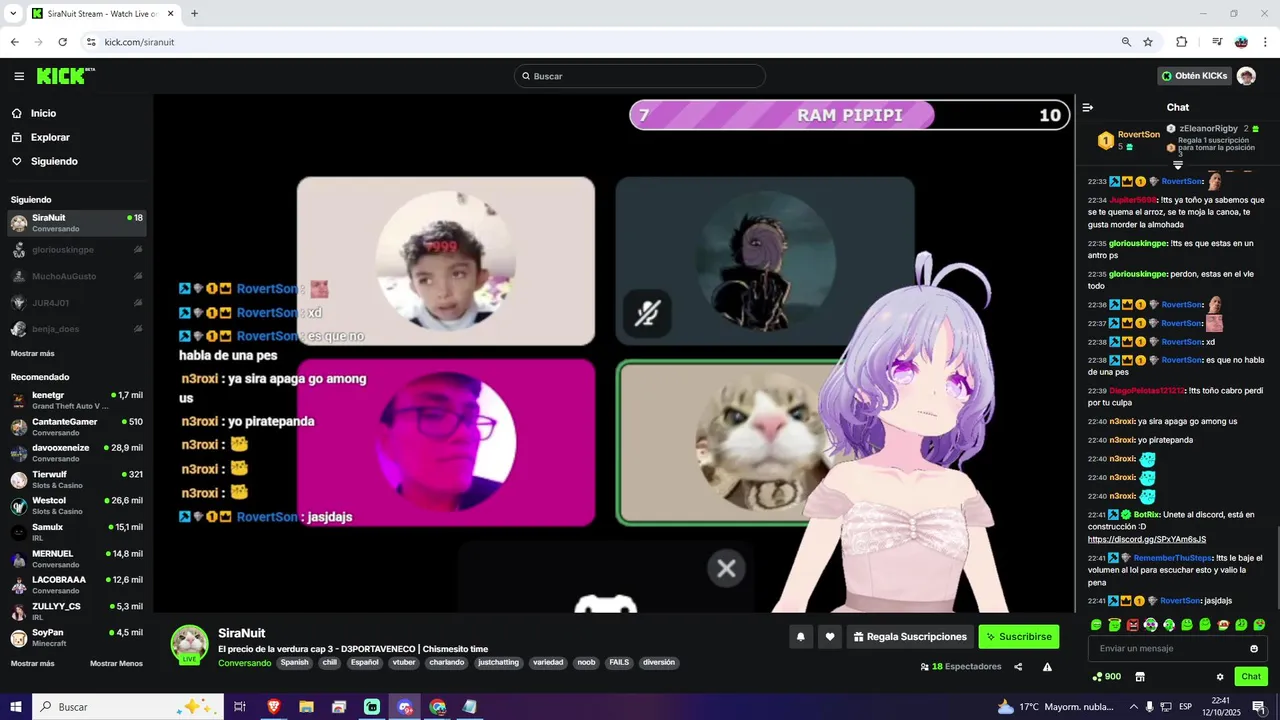The width and height of the screenshot is (1280, 720).
Task: Send message with Chat button
Action: point(1251,677)
